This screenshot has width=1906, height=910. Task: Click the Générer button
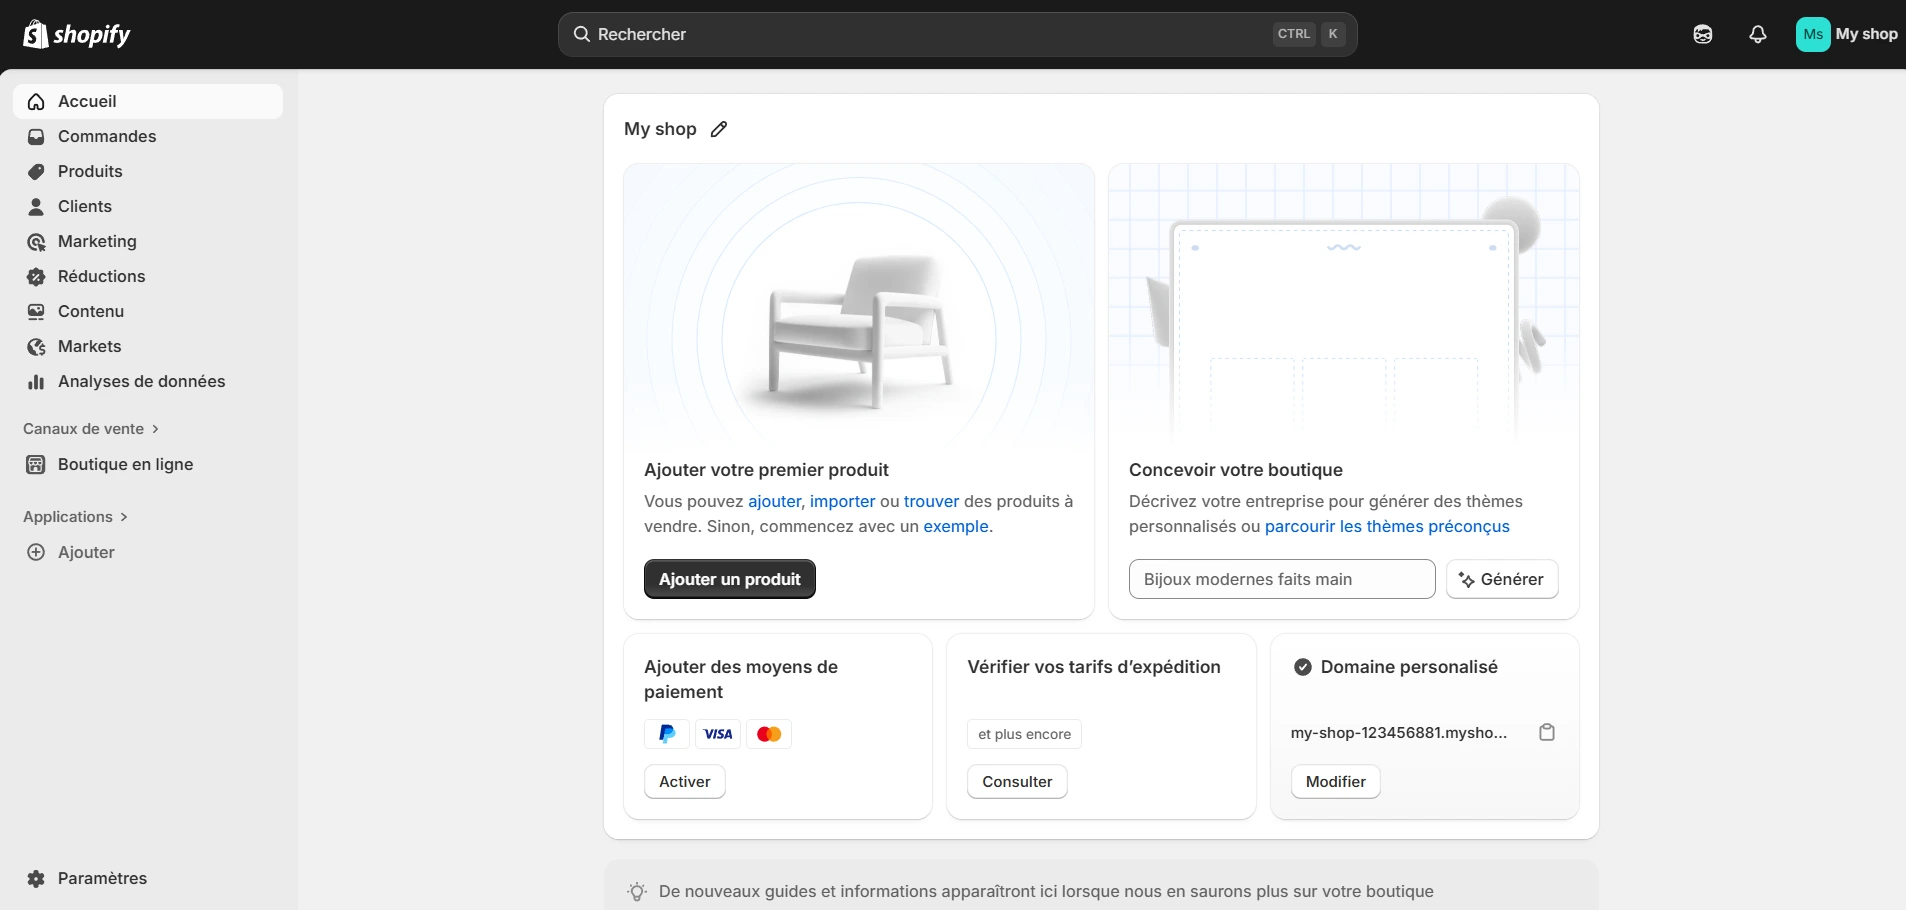[1502, 578]
